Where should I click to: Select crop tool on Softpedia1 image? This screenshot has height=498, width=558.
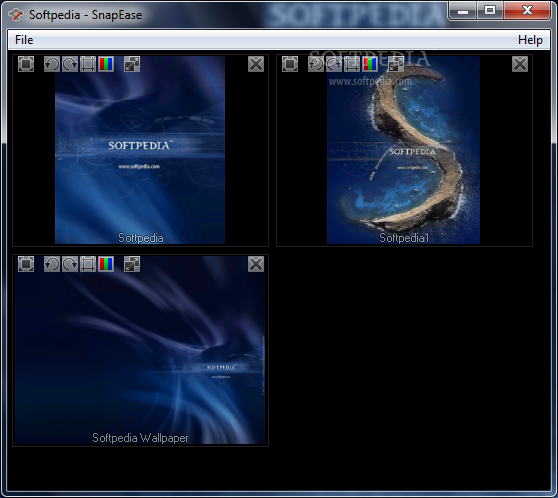tap(352, 64)
